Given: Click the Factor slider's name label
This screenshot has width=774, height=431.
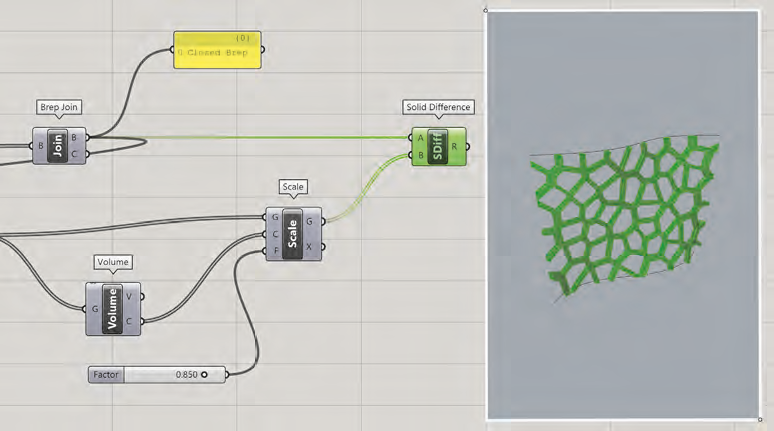Looking at the screenshot, I should (x=105, y=374).
